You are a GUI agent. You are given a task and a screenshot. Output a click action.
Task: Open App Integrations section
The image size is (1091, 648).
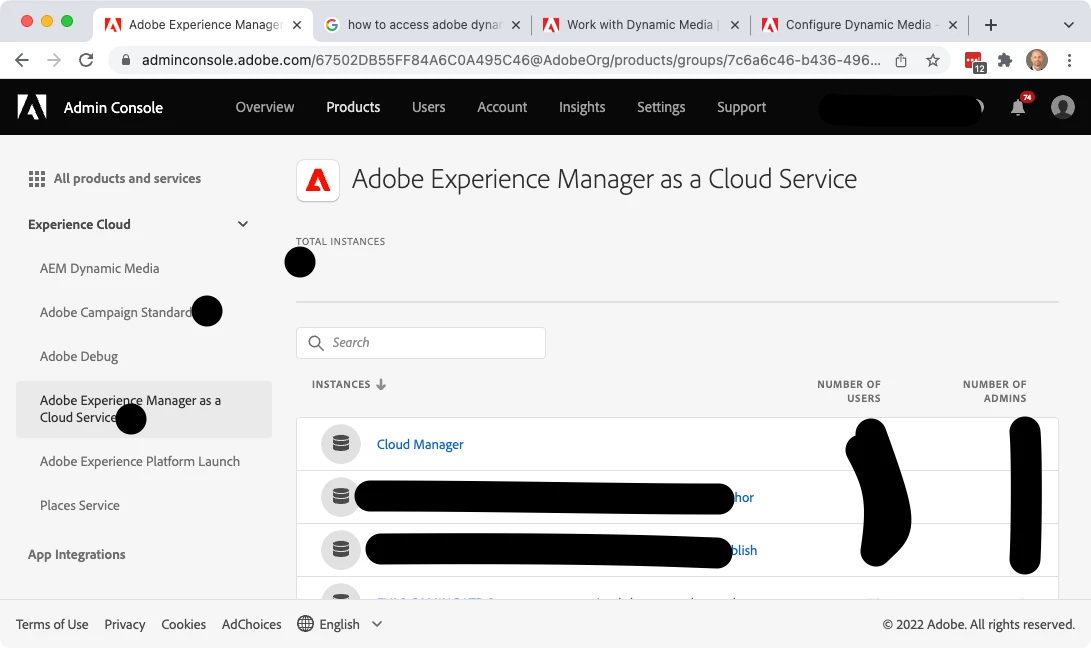click(77, 555)
